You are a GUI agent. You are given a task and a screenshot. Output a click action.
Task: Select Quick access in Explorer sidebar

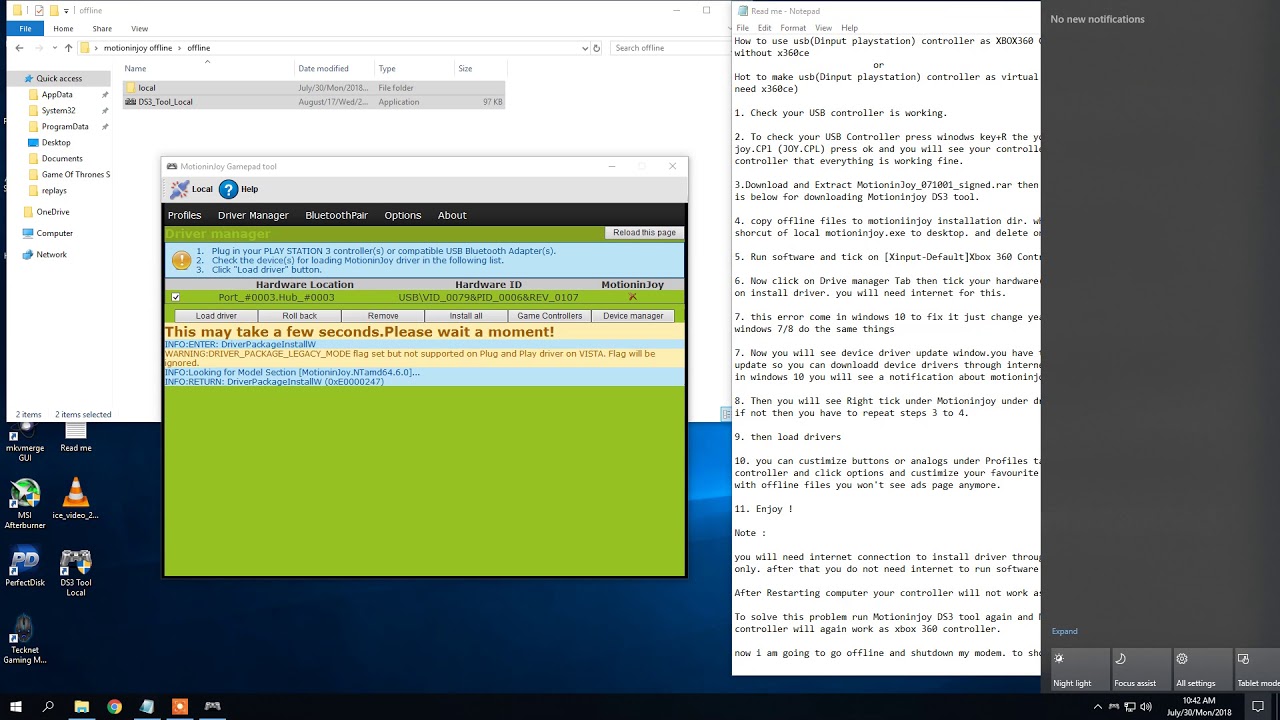59,79
